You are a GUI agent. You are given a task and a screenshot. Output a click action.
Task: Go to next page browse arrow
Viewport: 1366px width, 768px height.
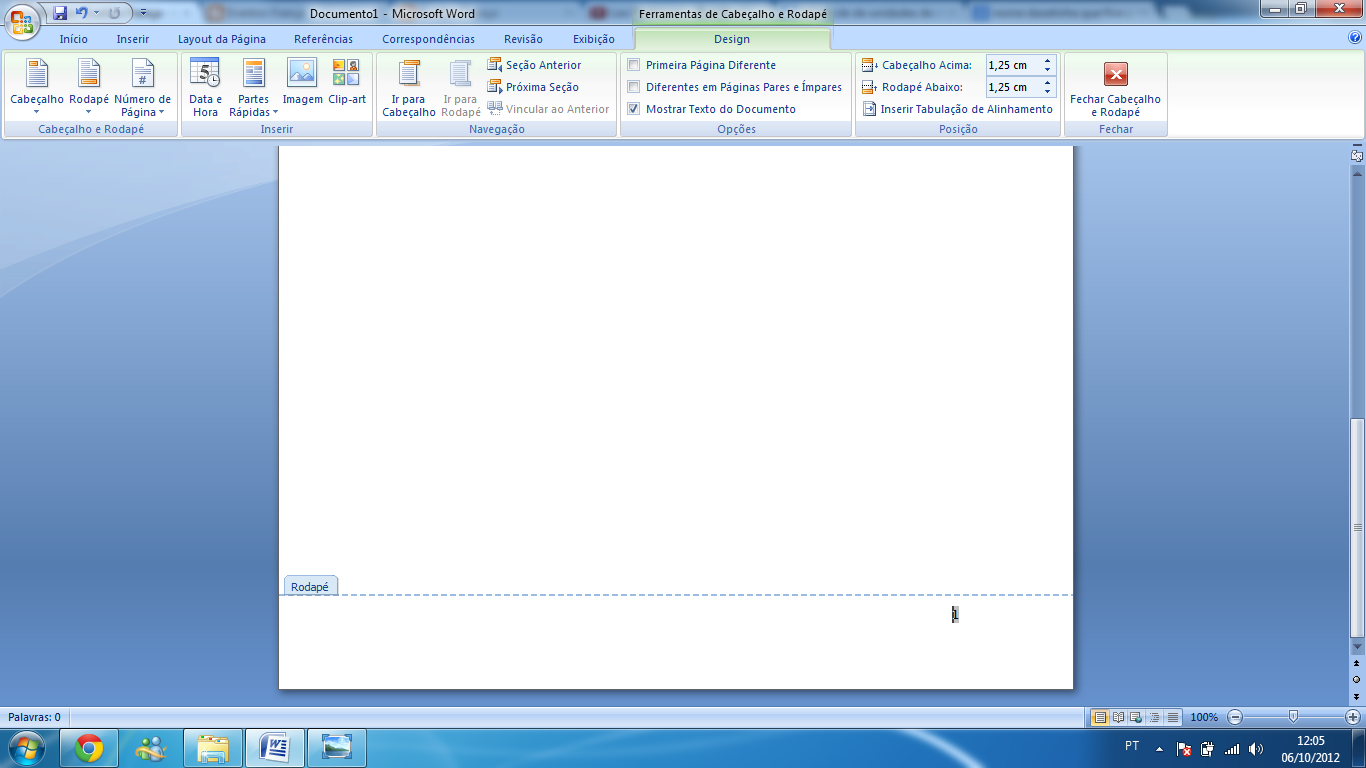tap(1357, 696)
